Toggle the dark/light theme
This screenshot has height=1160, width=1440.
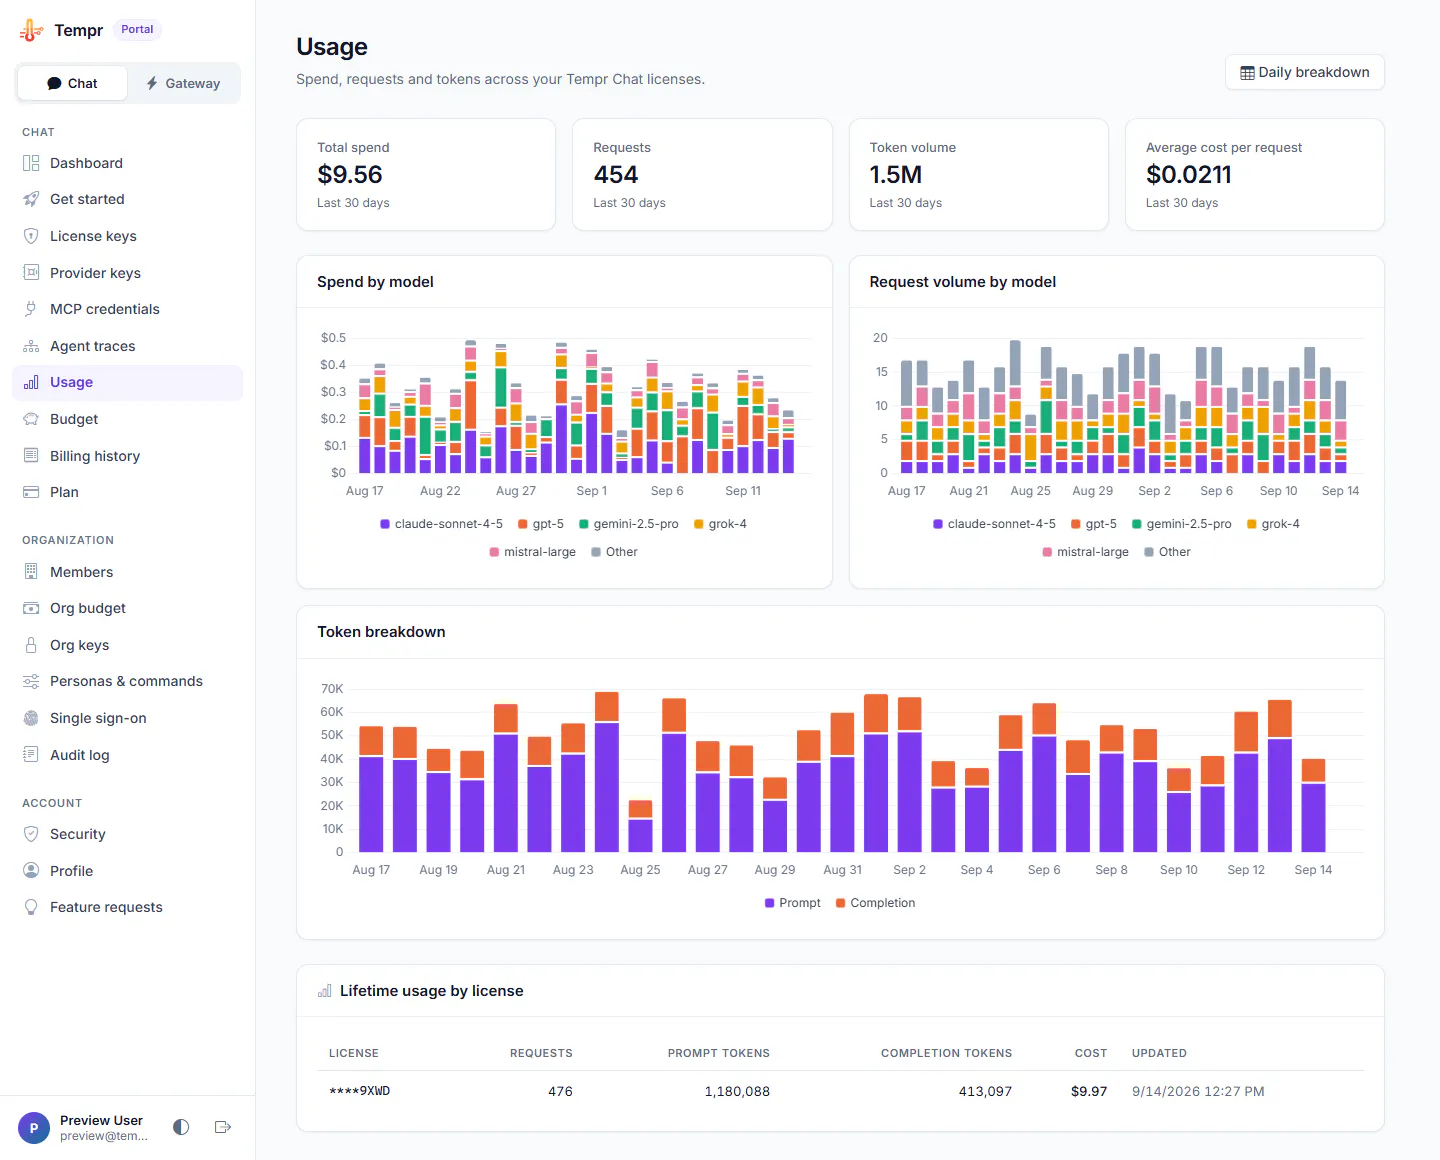pyautogui.click(x=181, y=1127)
